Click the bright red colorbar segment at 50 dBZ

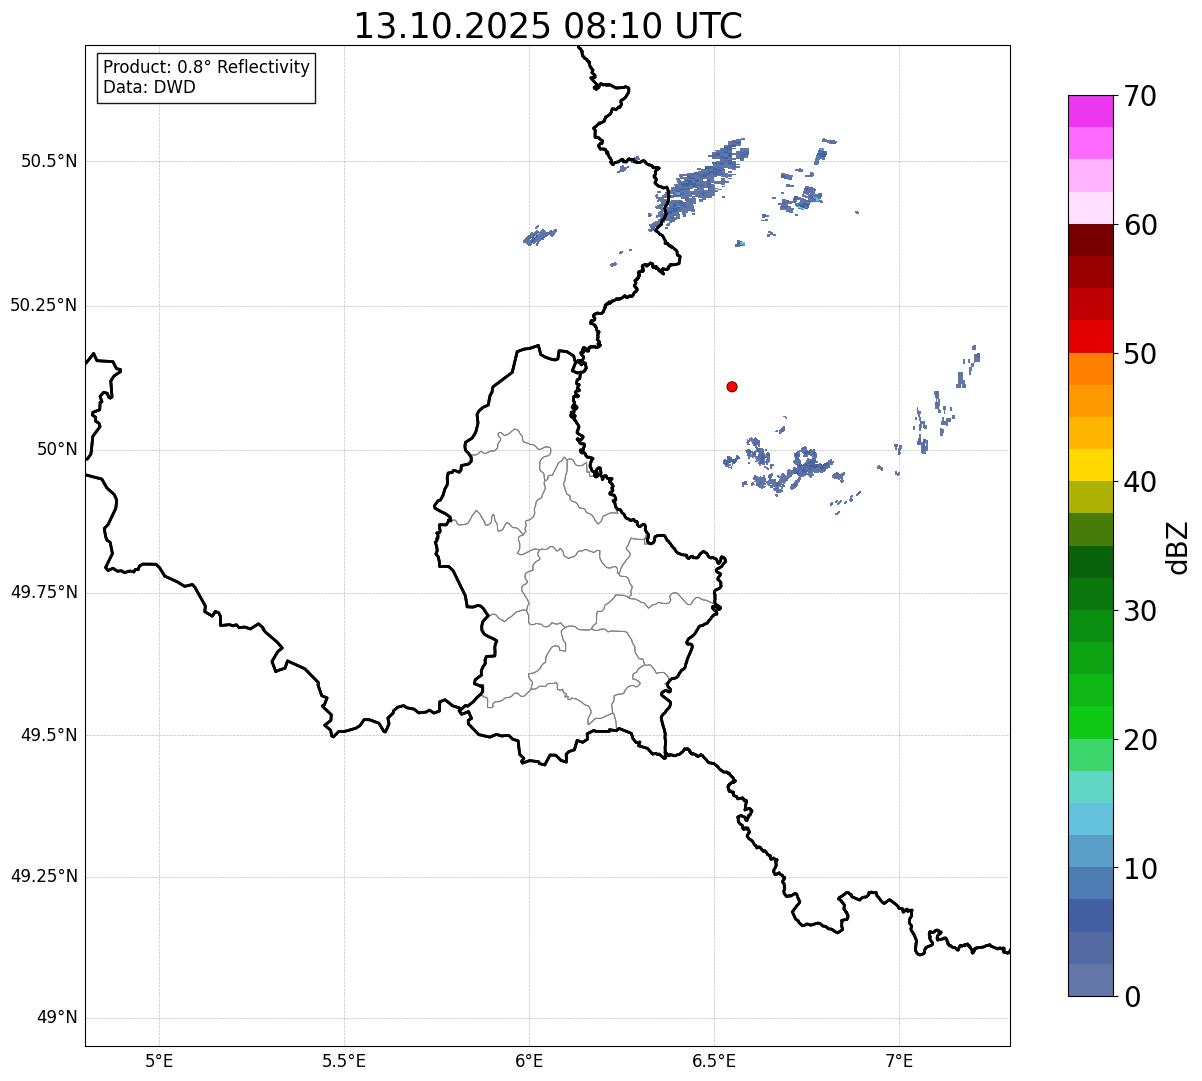click(x=1091, y=336)
